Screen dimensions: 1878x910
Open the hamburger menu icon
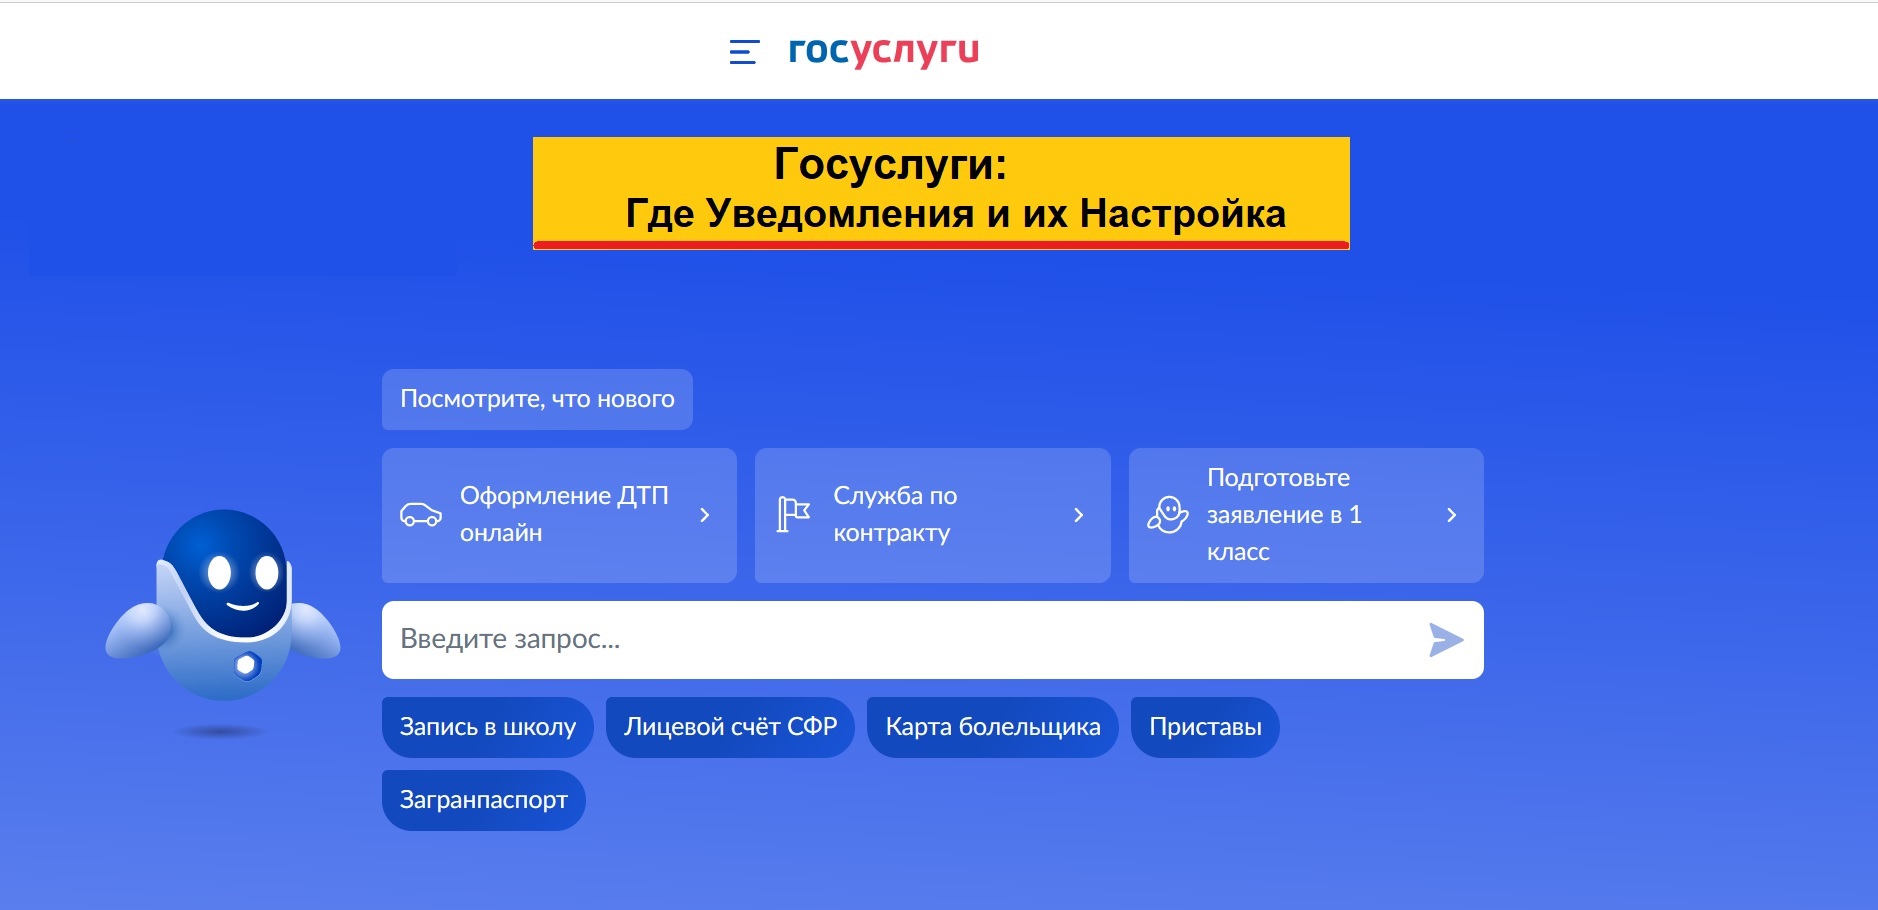pyautogui.click(x=744, y=52)
